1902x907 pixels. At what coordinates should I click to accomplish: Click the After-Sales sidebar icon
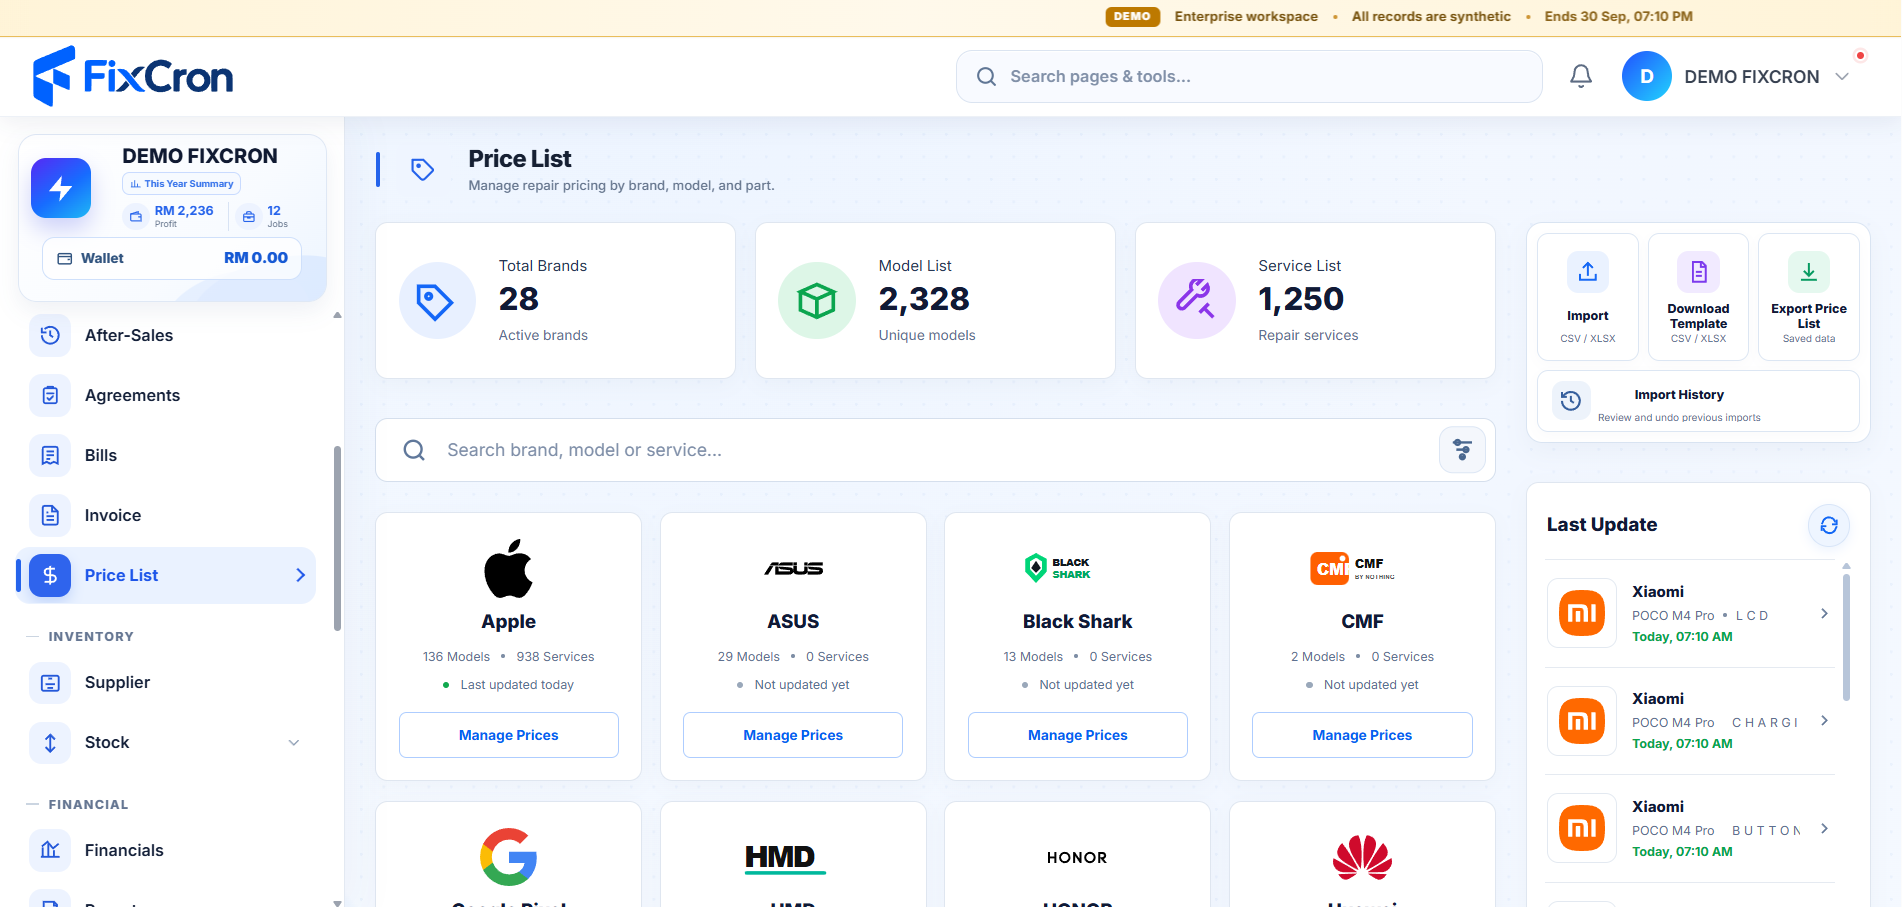tap(50, 335)
